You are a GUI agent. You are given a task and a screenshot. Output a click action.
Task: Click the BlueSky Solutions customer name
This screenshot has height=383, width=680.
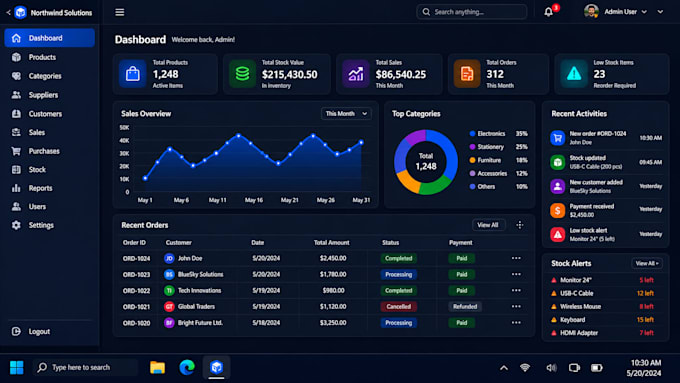200,274
